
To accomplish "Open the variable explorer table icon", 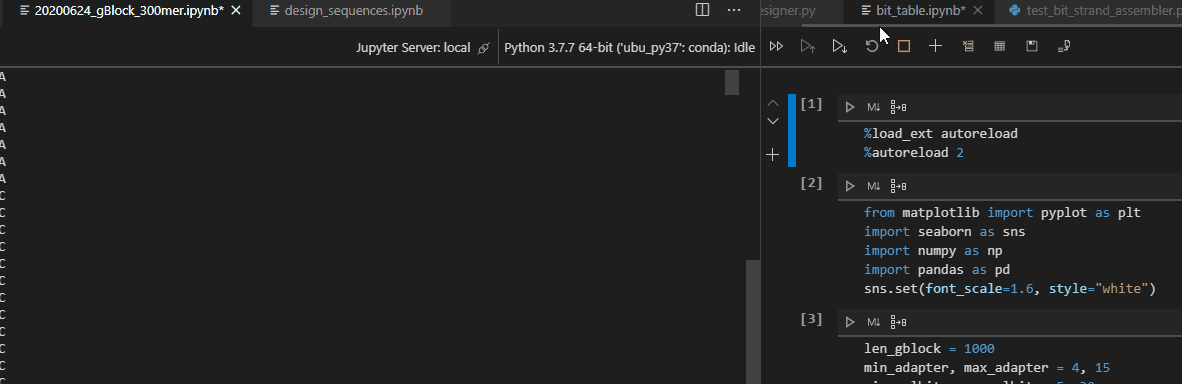I will 1000,46.
